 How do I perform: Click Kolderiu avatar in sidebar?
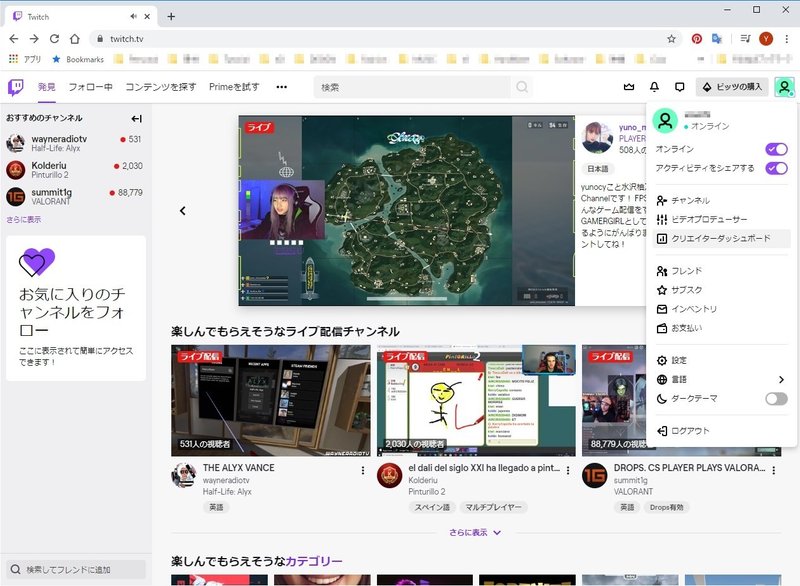[x=16, y=170]
